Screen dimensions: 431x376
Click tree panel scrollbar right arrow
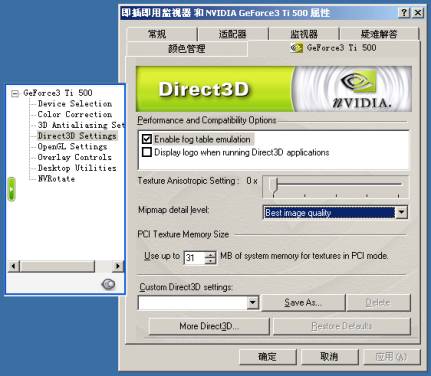click(x=118, y=266)
